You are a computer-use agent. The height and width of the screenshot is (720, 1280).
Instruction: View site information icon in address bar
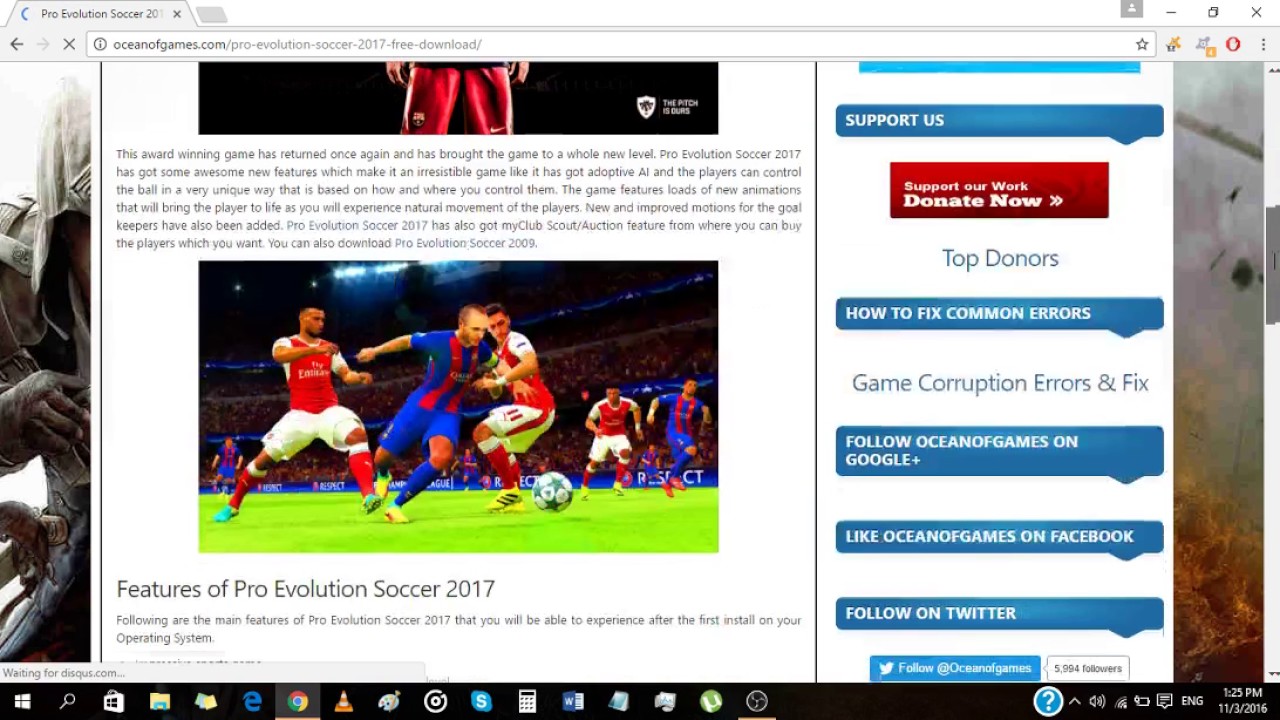100,44
